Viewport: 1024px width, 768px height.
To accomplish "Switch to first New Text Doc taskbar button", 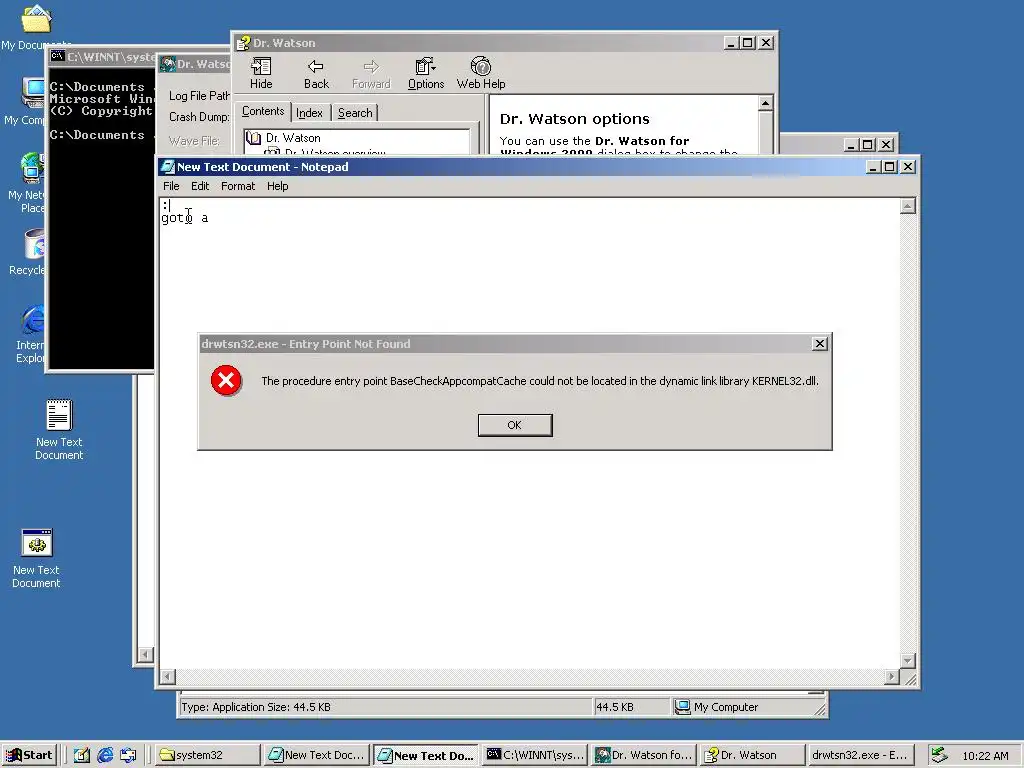I will (x=317, y=755).
